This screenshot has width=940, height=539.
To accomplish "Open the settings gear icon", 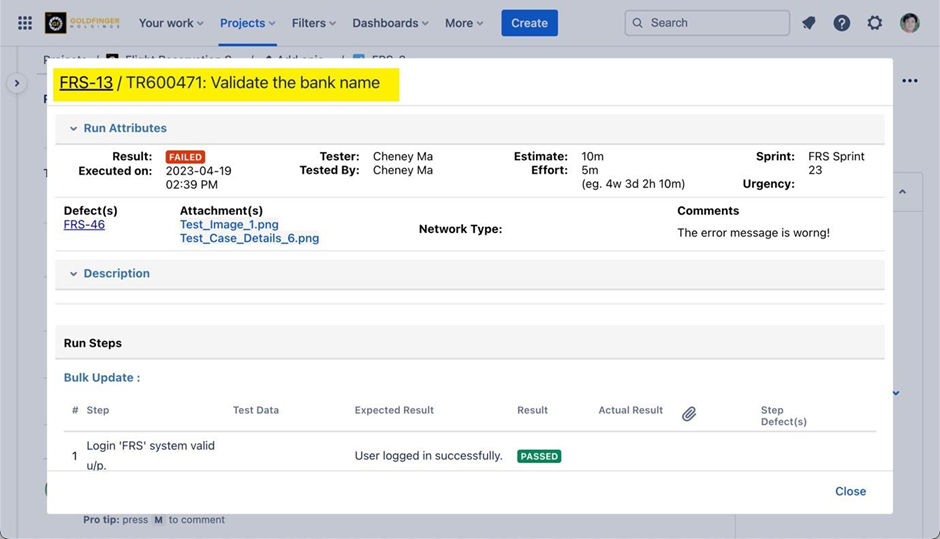I will (x=875, y=23).
